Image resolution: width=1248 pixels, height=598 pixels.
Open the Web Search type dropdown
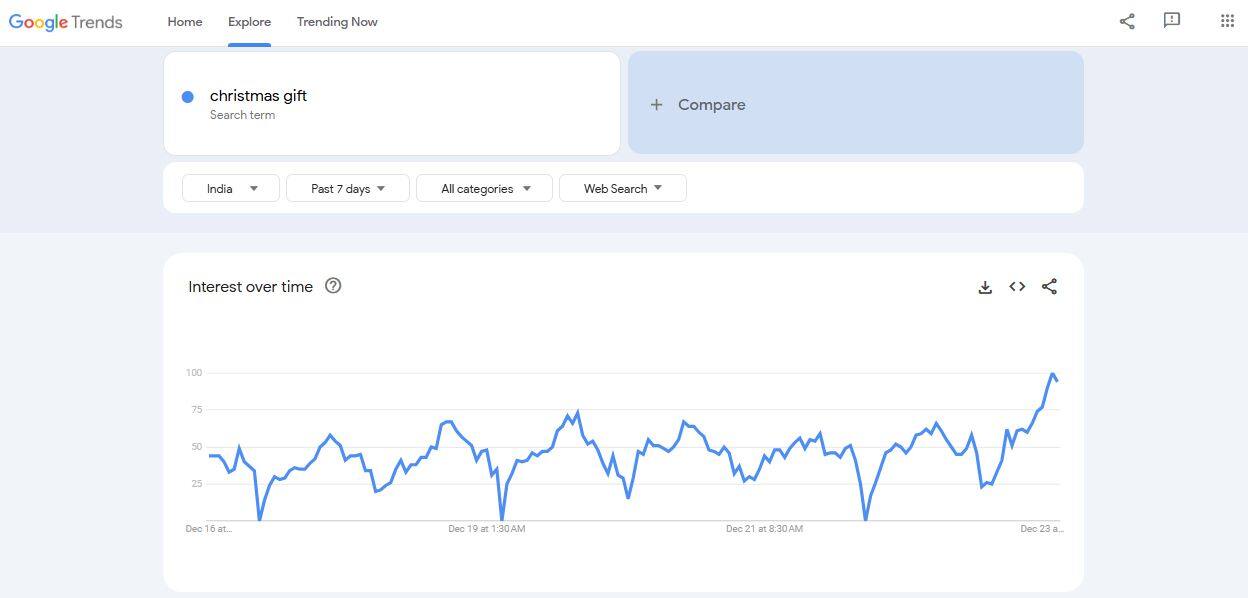(x=622, y=188)
